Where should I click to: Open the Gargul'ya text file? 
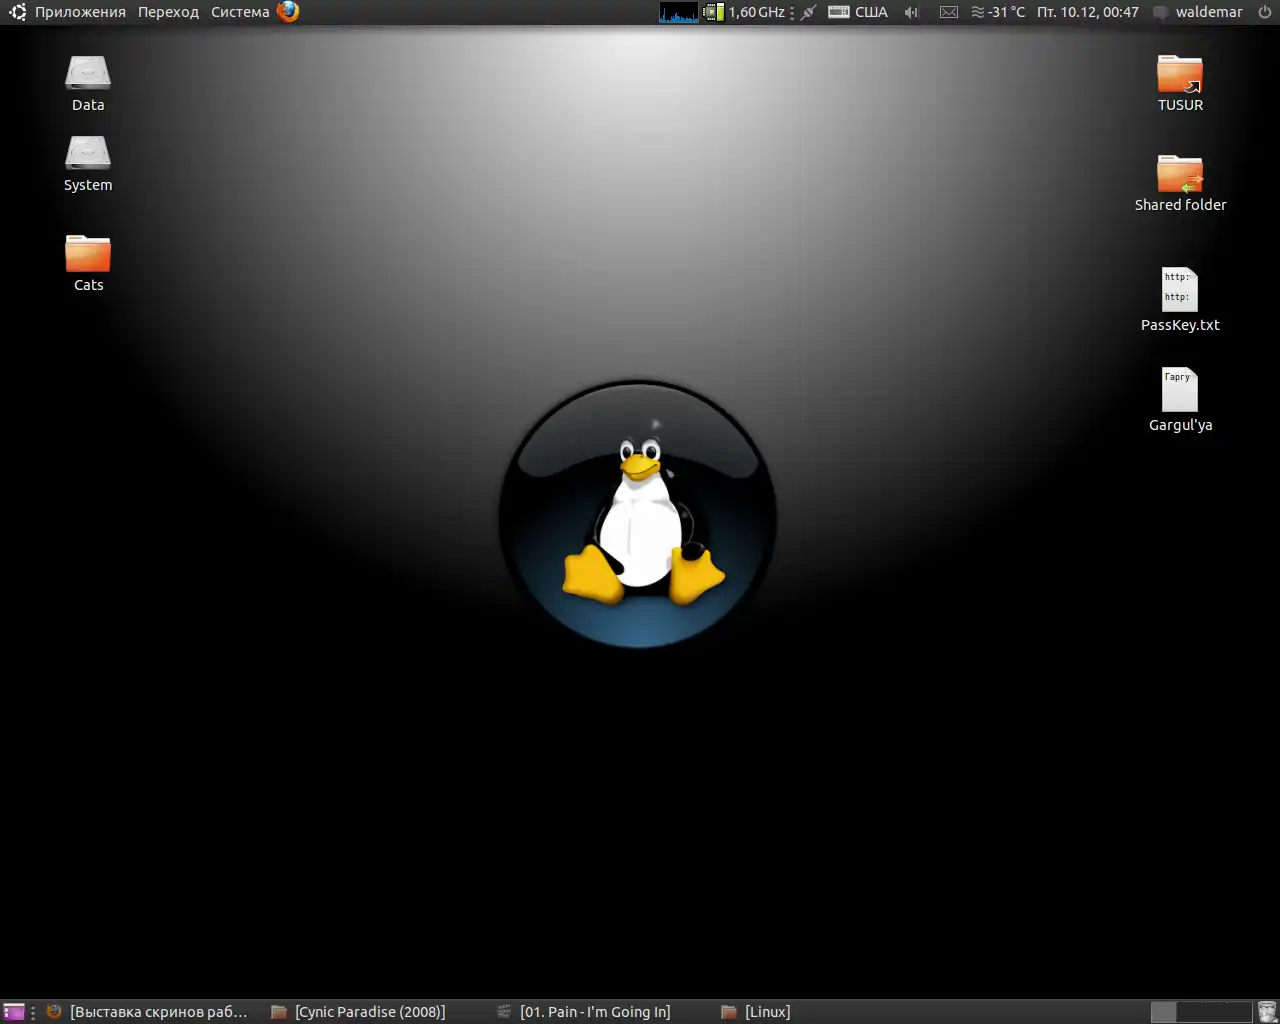1180,390
